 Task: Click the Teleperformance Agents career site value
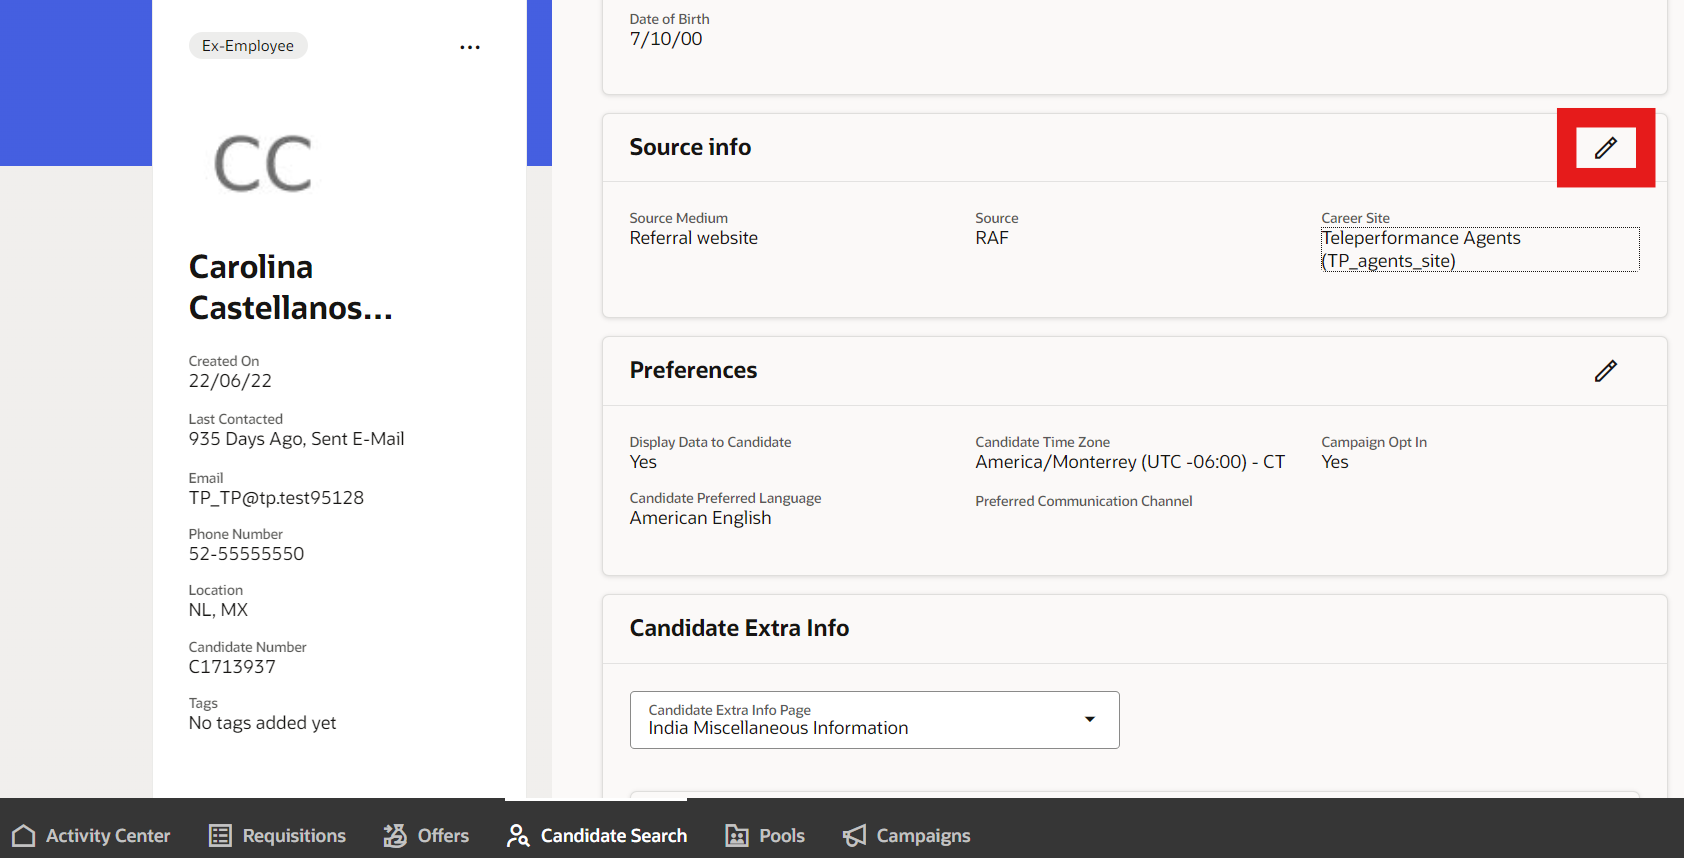(x=1480, y=249)
